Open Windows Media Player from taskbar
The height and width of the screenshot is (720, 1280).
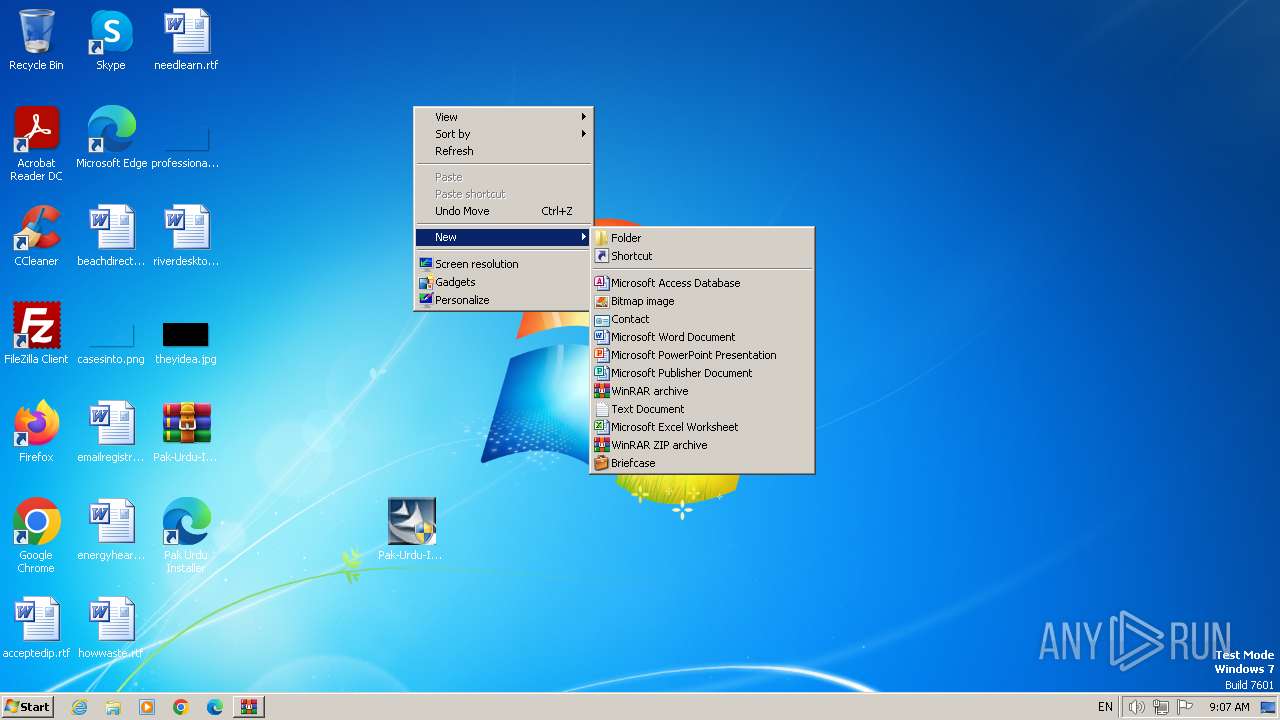[147, 707]
